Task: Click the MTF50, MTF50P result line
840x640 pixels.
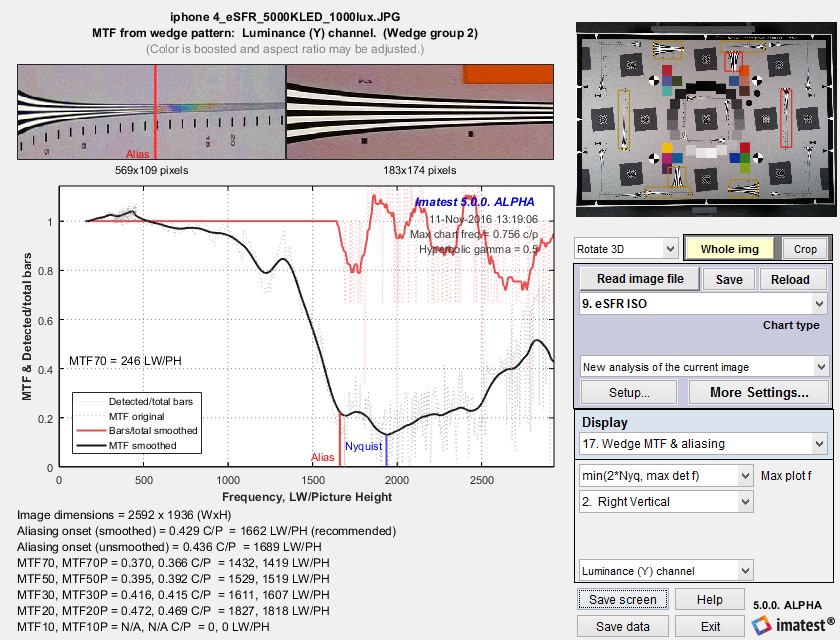Action: click(173, 579)
